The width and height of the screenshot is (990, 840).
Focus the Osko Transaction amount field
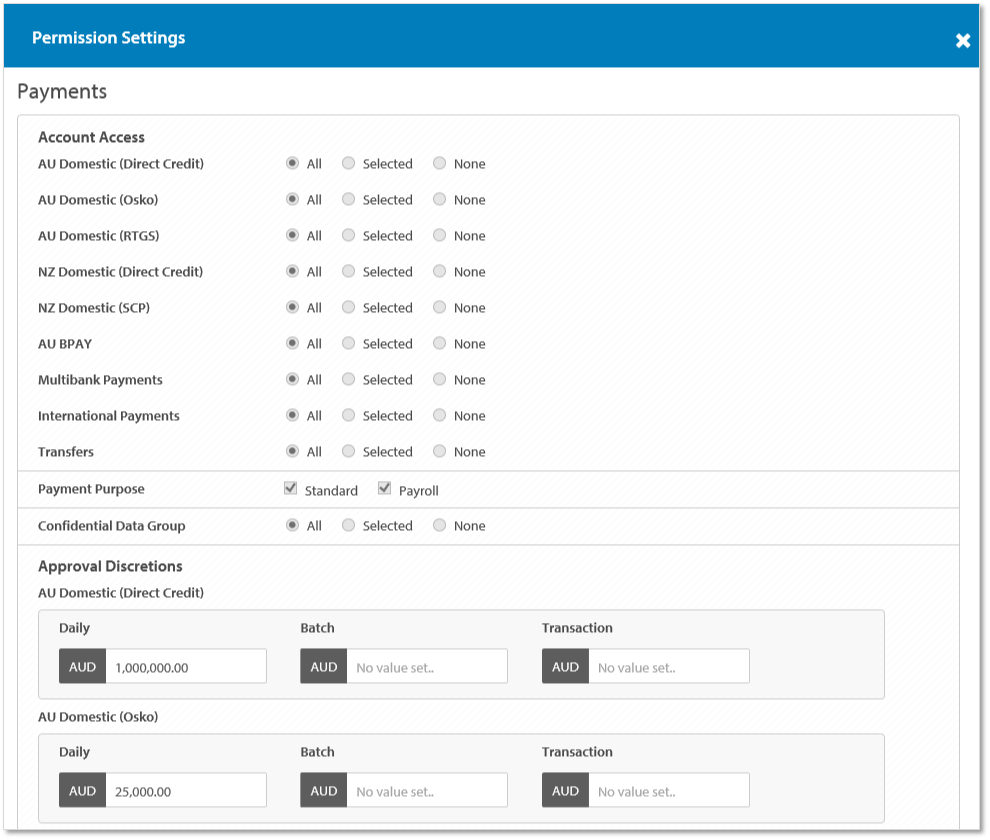[x=668, y=791]
